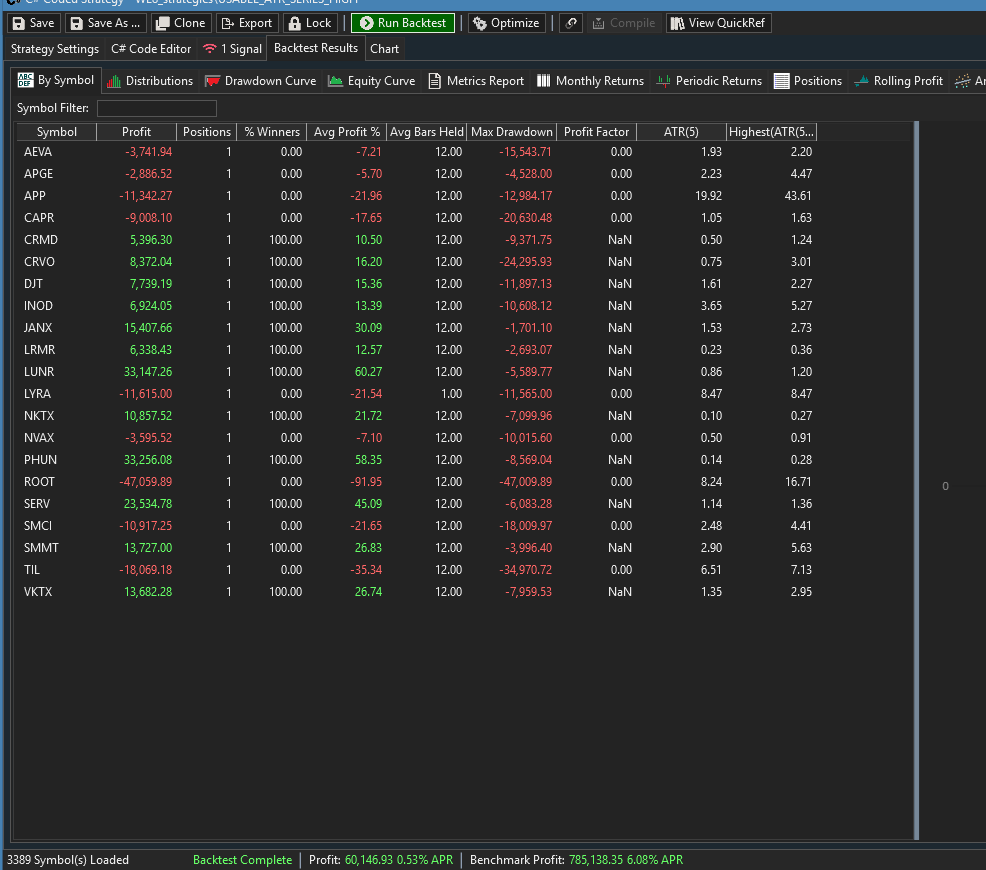Export the strategy
This screenshot has width=986, height=870.
(x=246, y=23)
